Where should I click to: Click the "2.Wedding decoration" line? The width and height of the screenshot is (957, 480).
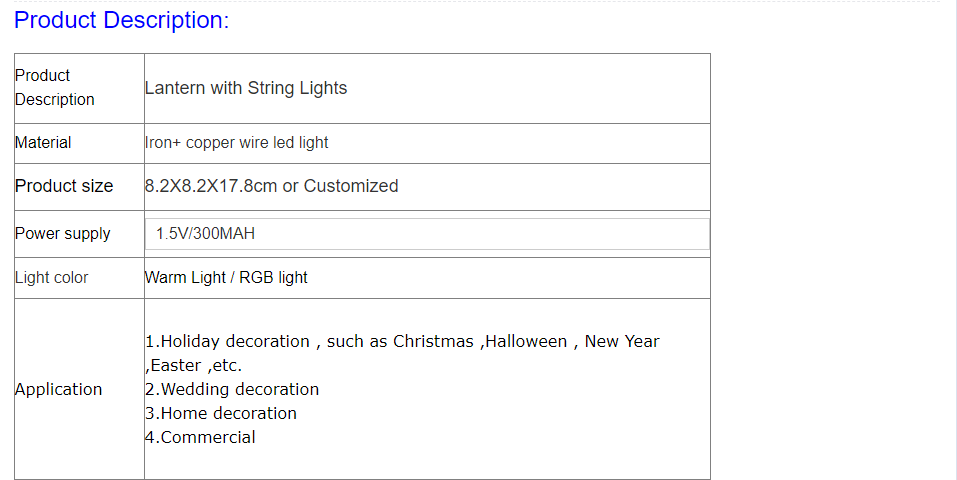coord(232,390)
